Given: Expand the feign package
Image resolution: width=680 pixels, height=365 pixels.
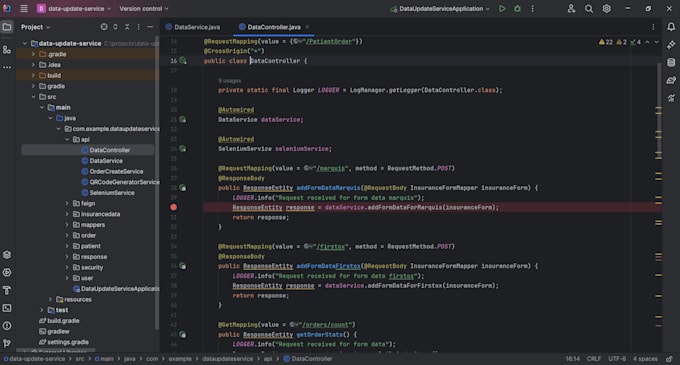Looking at the screenshot, I should [x=67, y=203].
